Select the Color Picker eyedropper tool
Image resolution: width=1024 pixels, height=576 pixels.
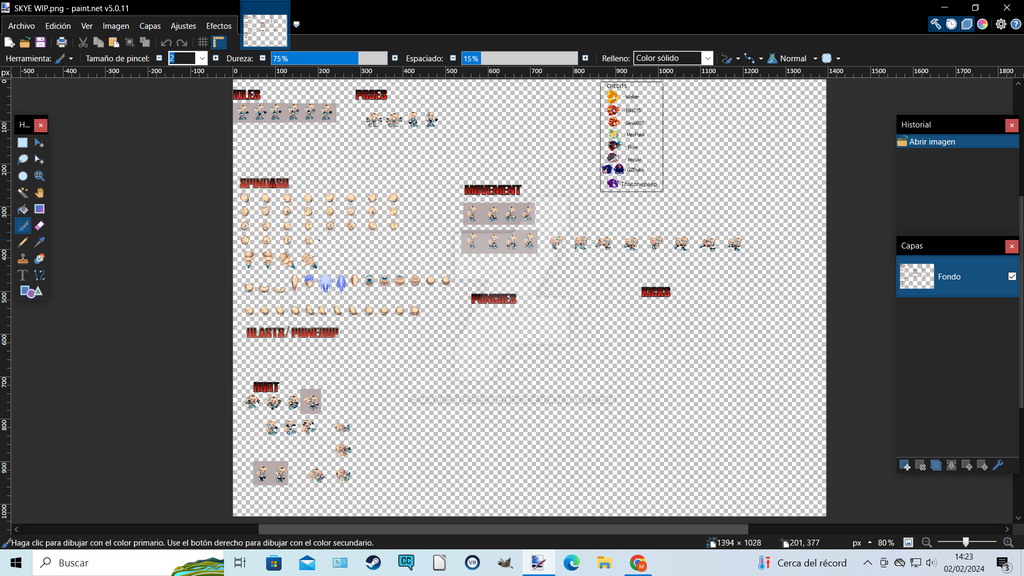click(x=39, y=242)
